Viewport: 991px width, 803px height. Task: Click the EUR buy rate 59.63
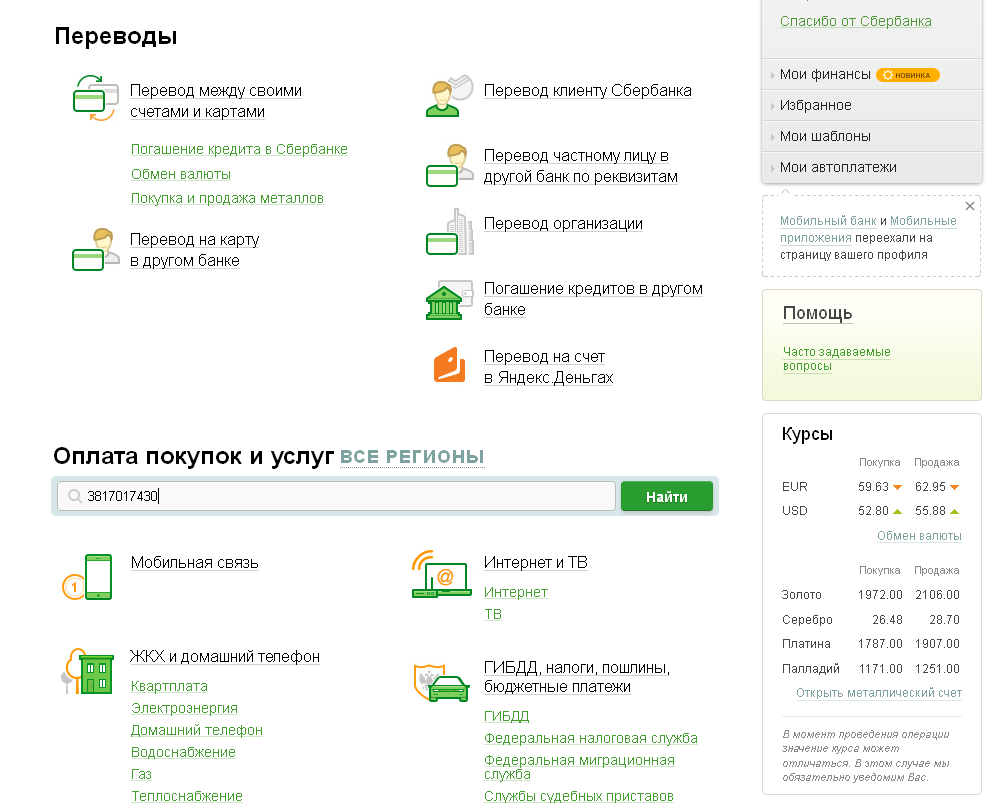click(x=873, y=487)
